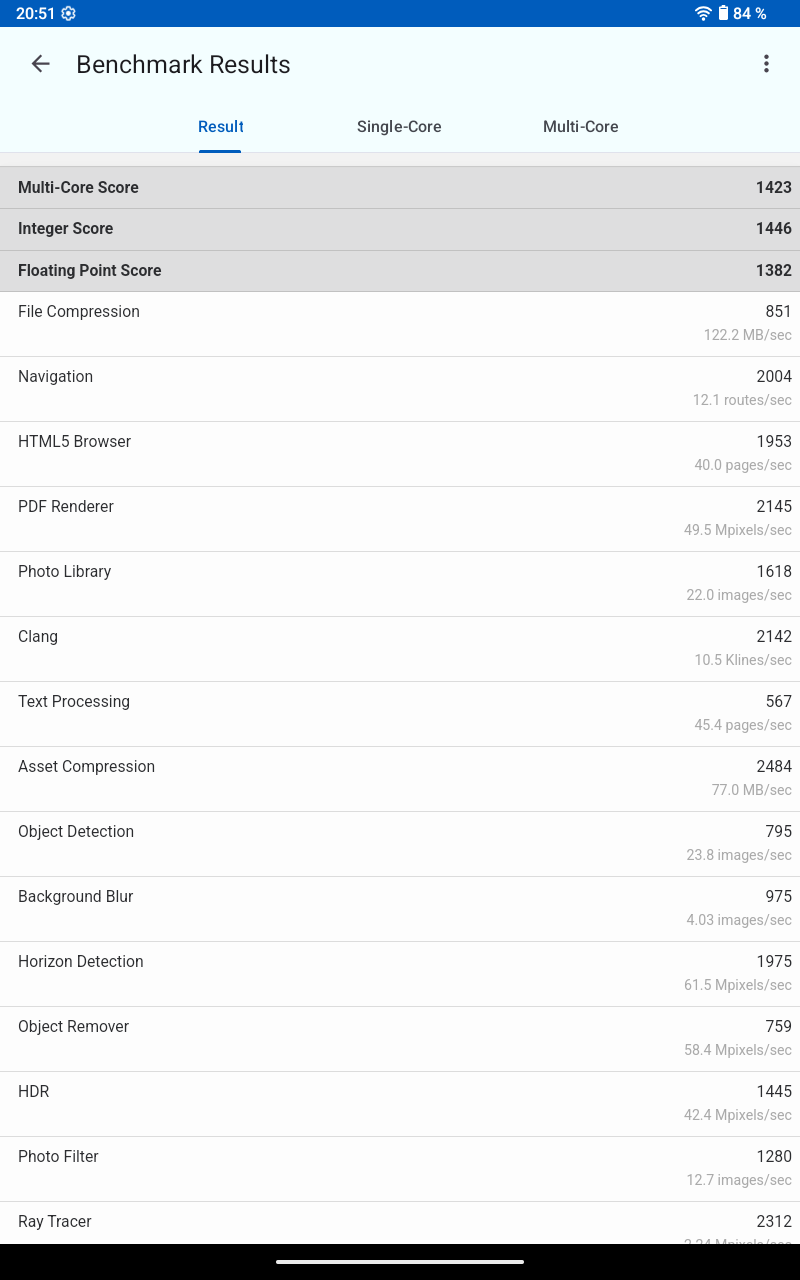Tap the battery status icon
Image resolution: width=800 pixels, height=1280 pixels.
pos(723,14)
